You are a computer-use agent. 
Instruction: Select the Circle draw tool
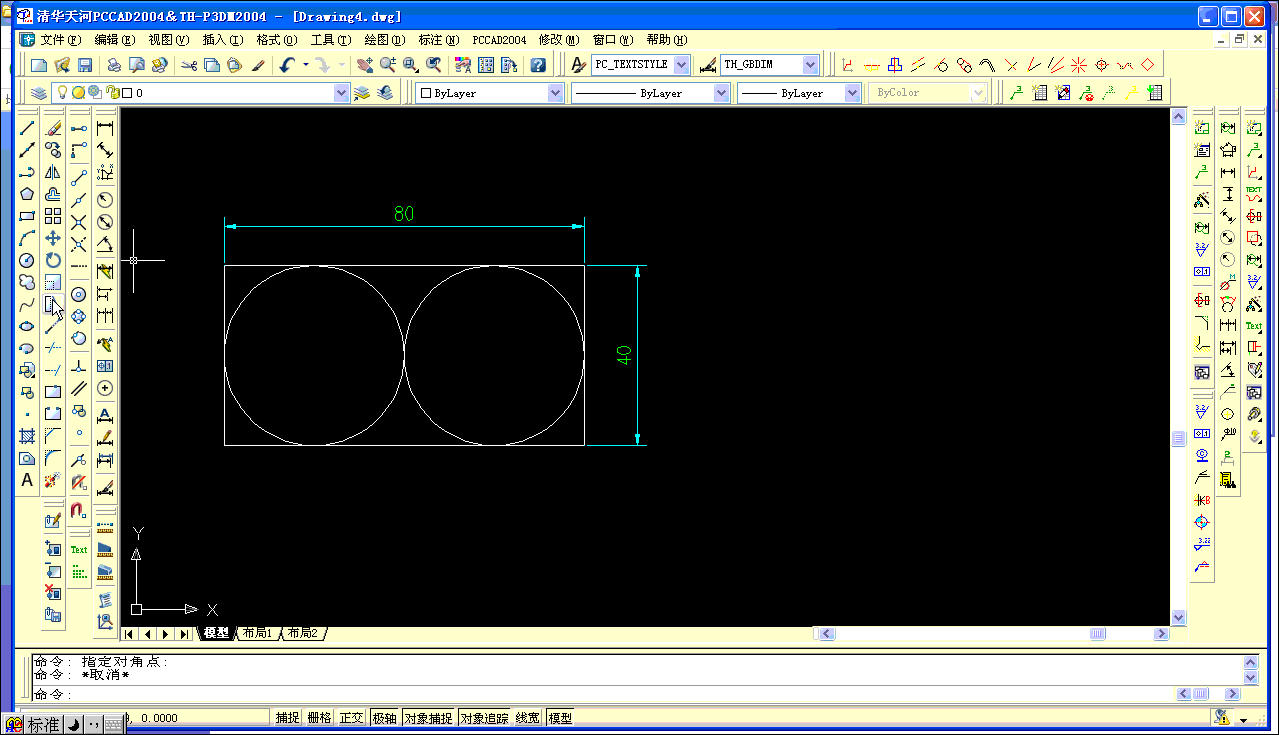click(x=27, y=260)
